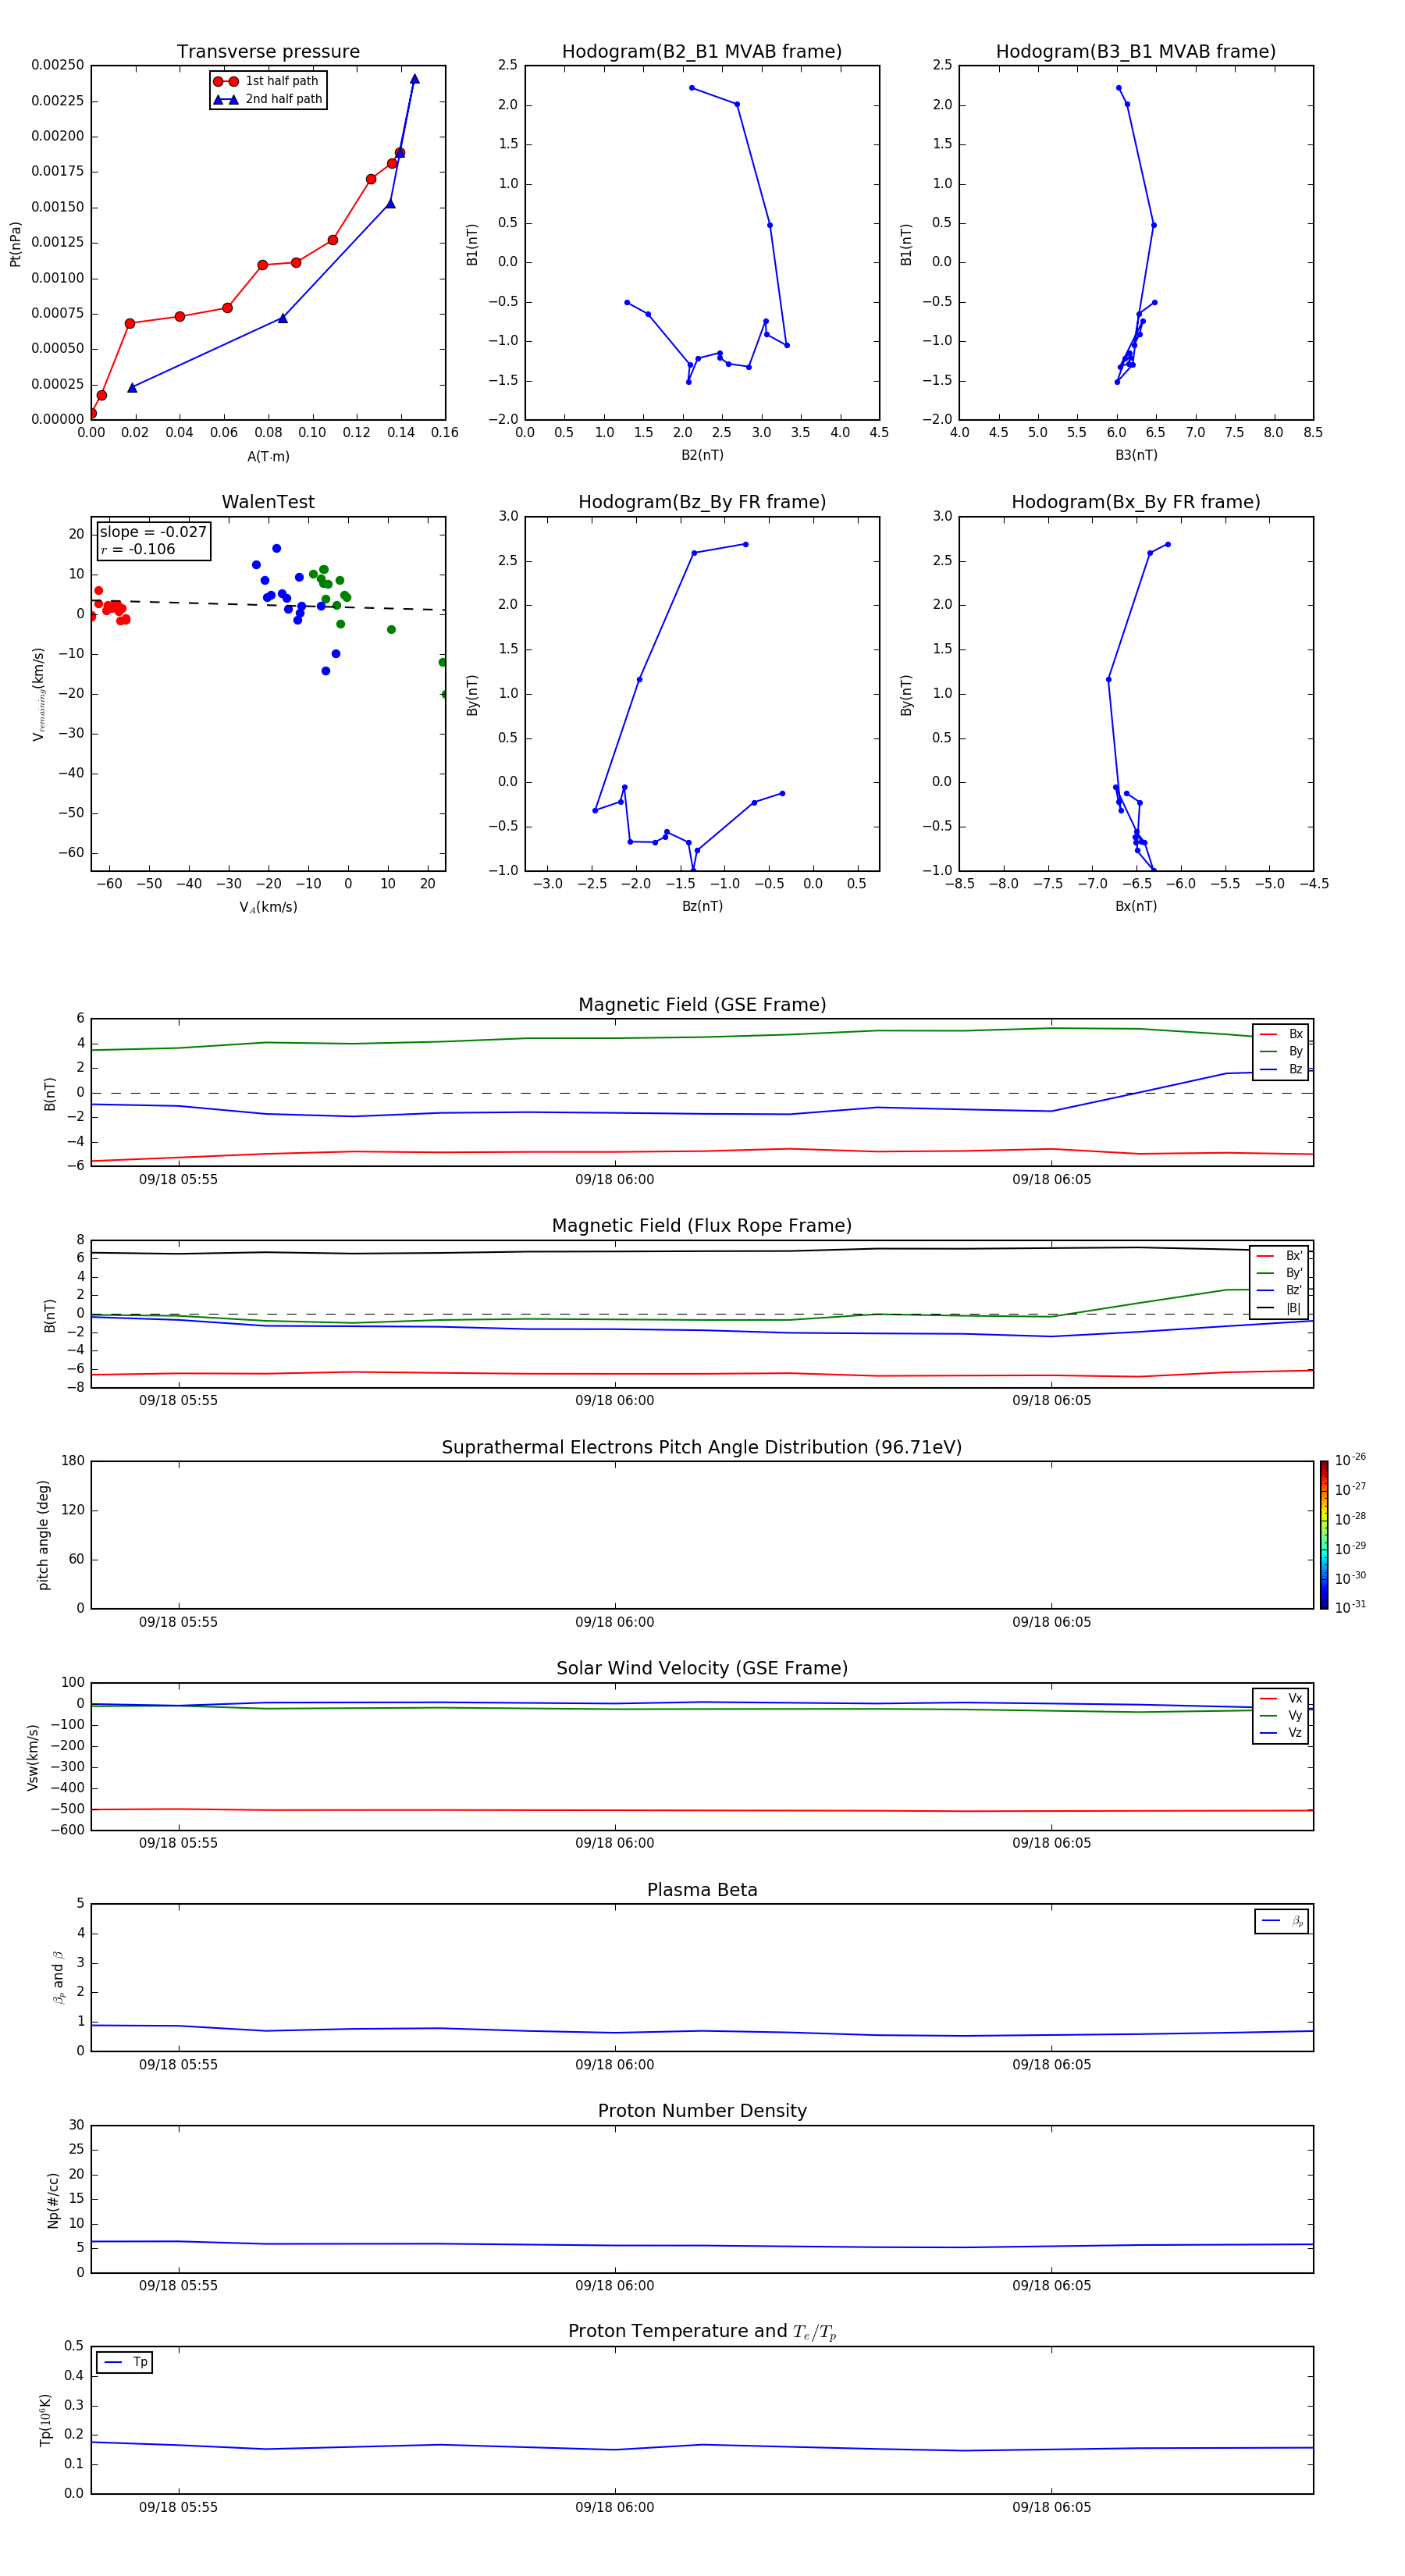Click the Bx legend entry in GSE Magnetic Field
Screen dimensions: 1405x2576
click(1281, 1034)
